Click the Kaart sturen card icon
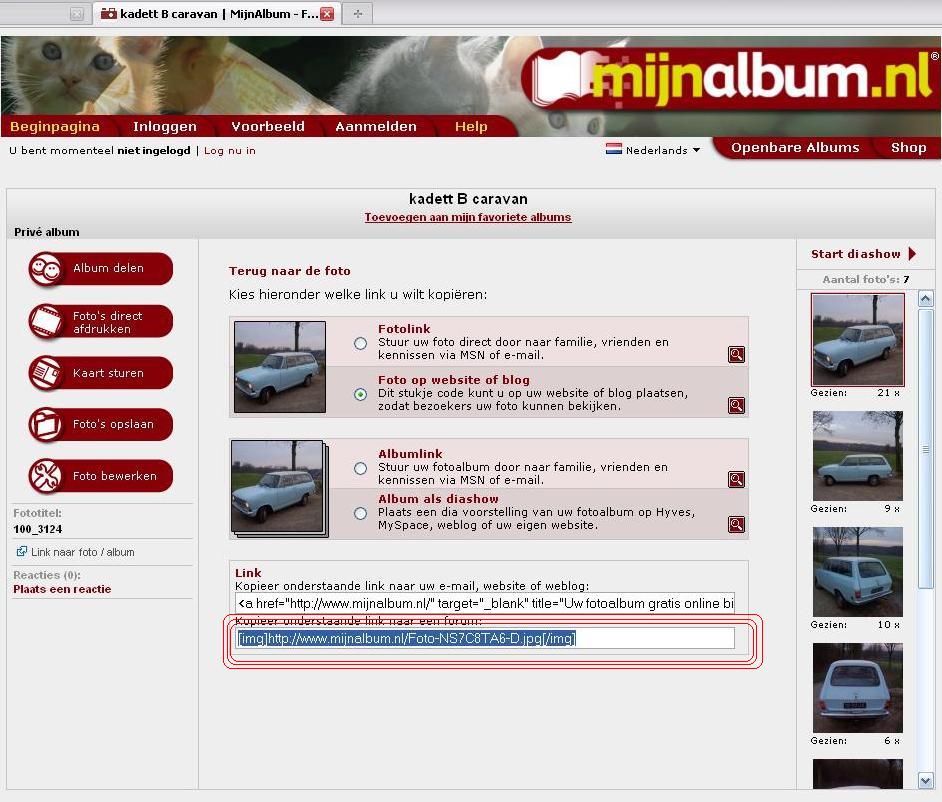The height and width of the screenshot is (802, 942). (47, 373)
